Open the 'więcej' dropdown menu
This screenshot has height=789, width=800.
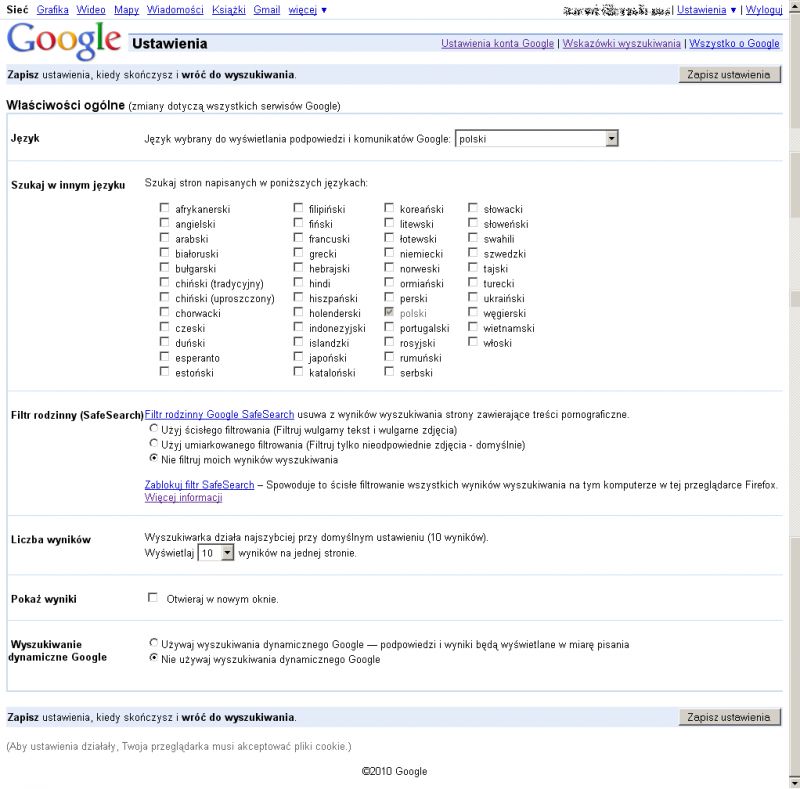pyautogui.click(x=307, y=10)
